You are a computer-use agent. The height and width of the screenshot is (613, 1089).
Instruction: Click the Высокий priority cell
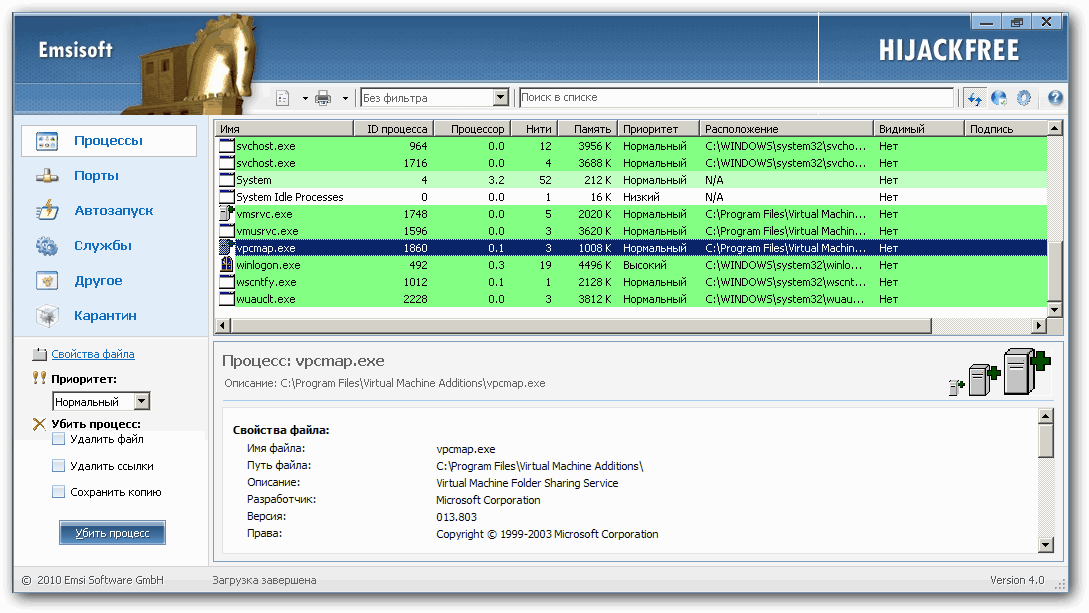[x=645, y=264]
